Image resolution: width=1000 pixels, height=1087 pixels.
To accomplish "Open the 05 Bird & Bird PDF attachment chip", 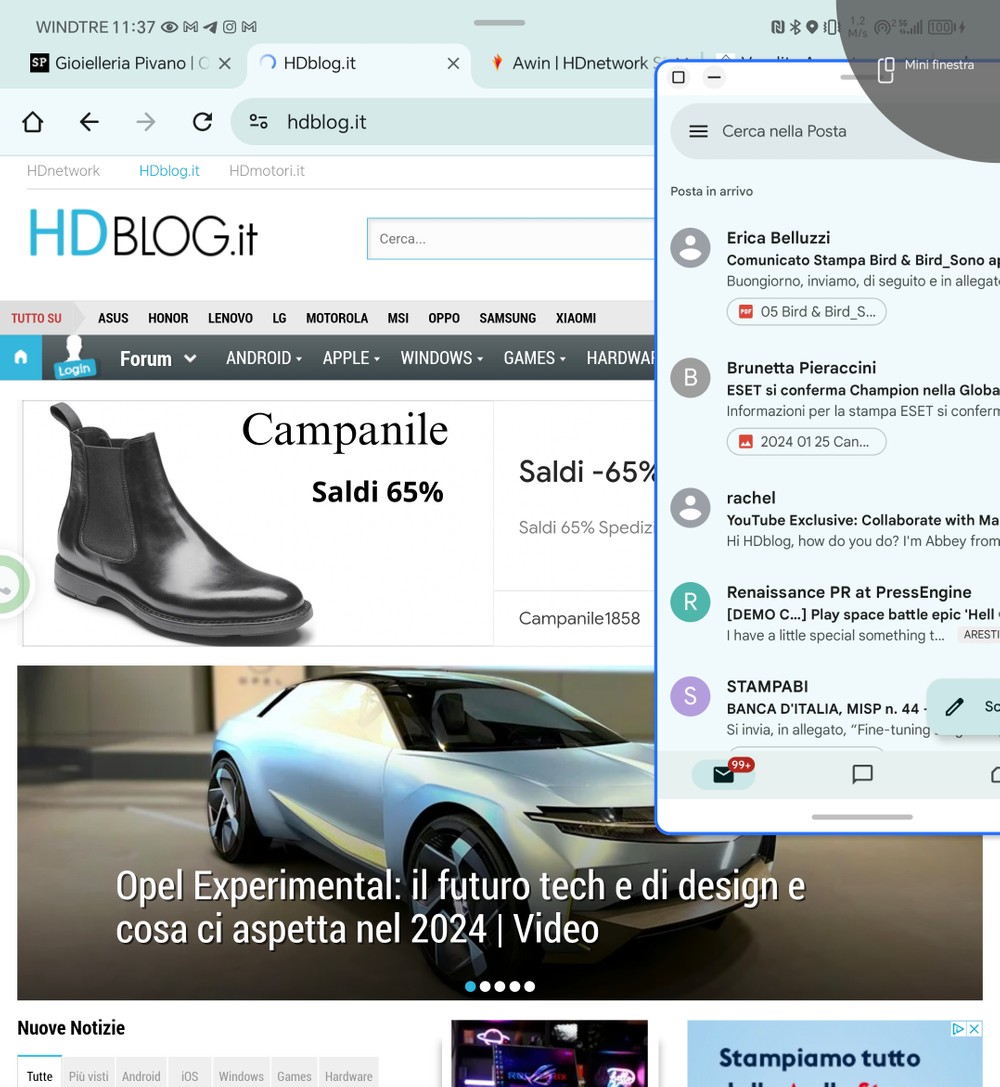I will [807, 312].
